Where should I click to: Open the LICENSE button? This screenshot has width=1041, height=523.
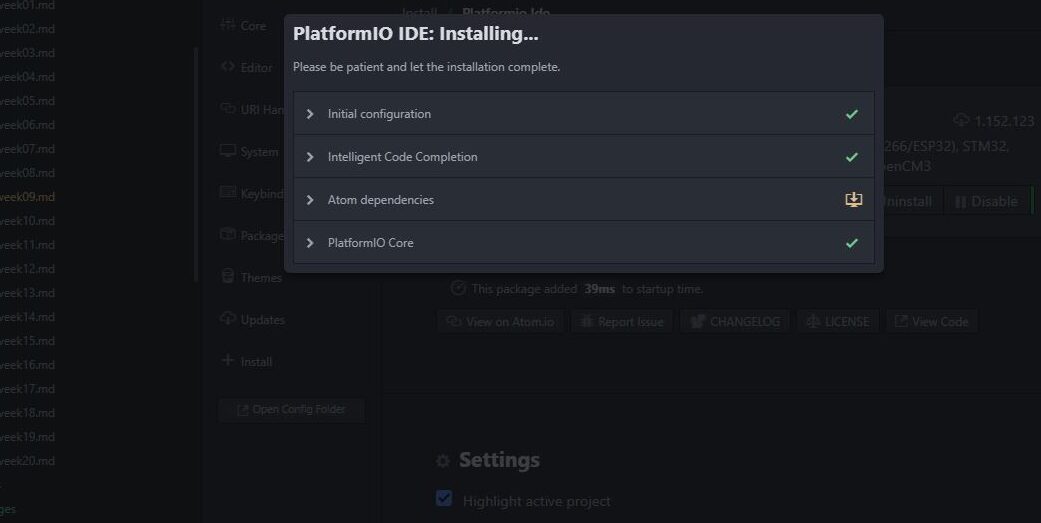pos(838,322)
